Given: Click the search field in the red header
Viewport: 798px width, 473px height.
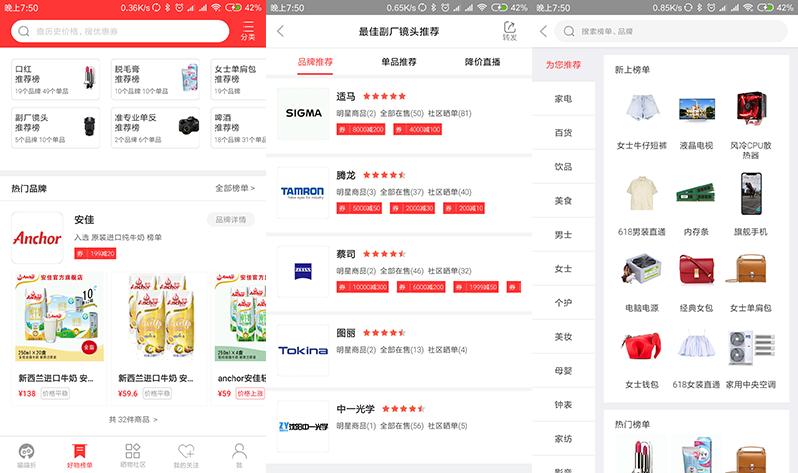Looking at the screenshot, I should click(120, 31).
